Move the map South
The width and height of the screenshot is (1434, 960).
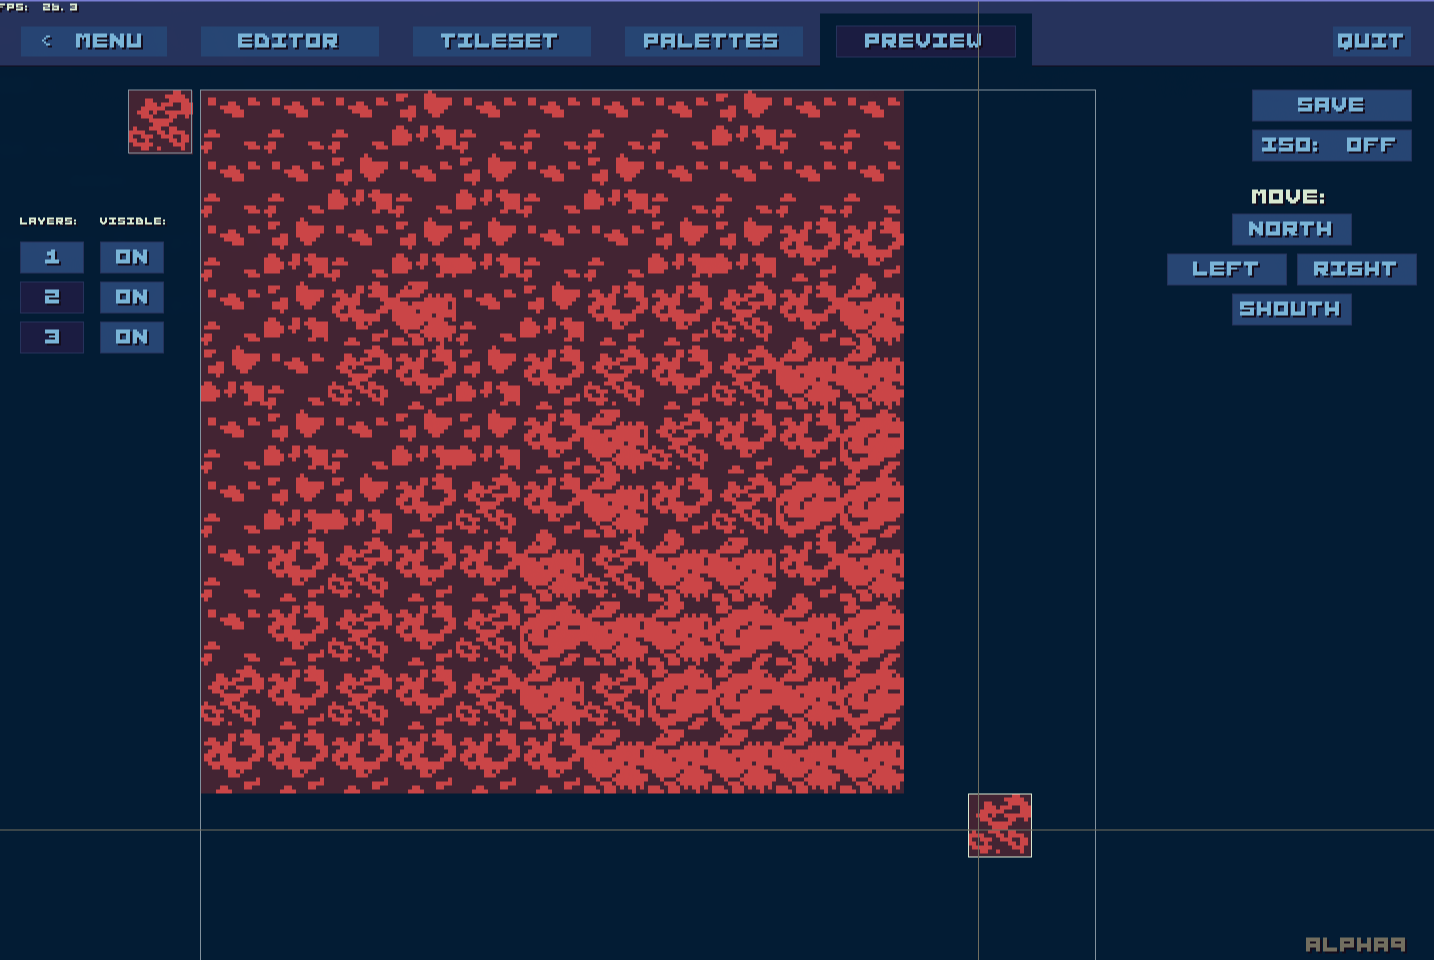point(1290,309)
